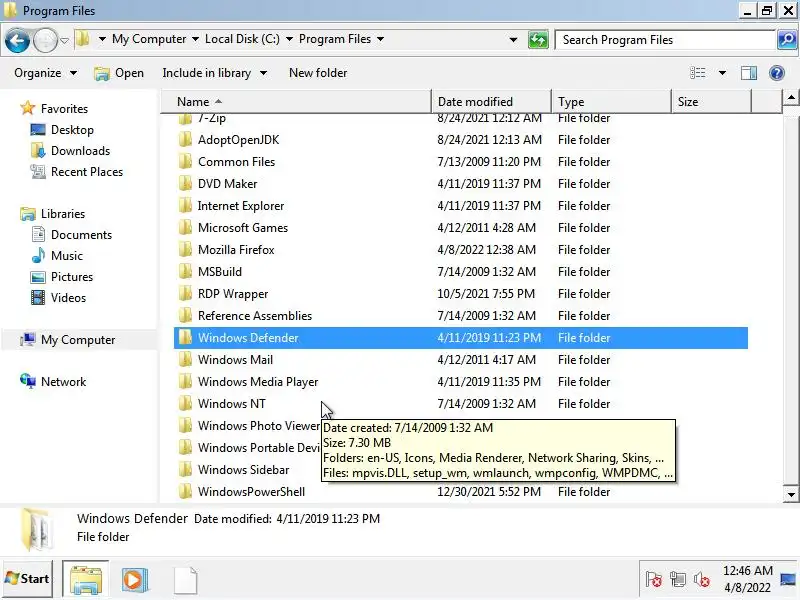Click the scrollbar up arrow
The width and height of the screenshot is (800, 600).
point(791,97)
